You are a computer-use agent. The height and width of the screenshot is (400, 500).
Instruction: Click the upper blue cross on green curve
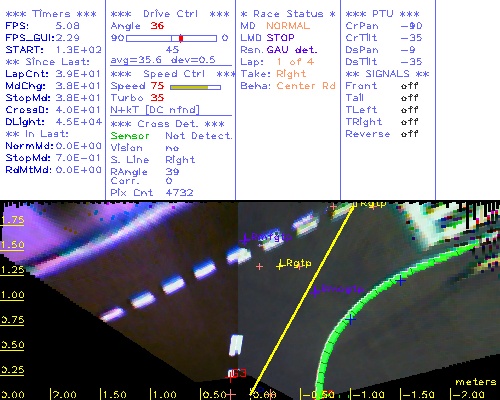(401, 281)
